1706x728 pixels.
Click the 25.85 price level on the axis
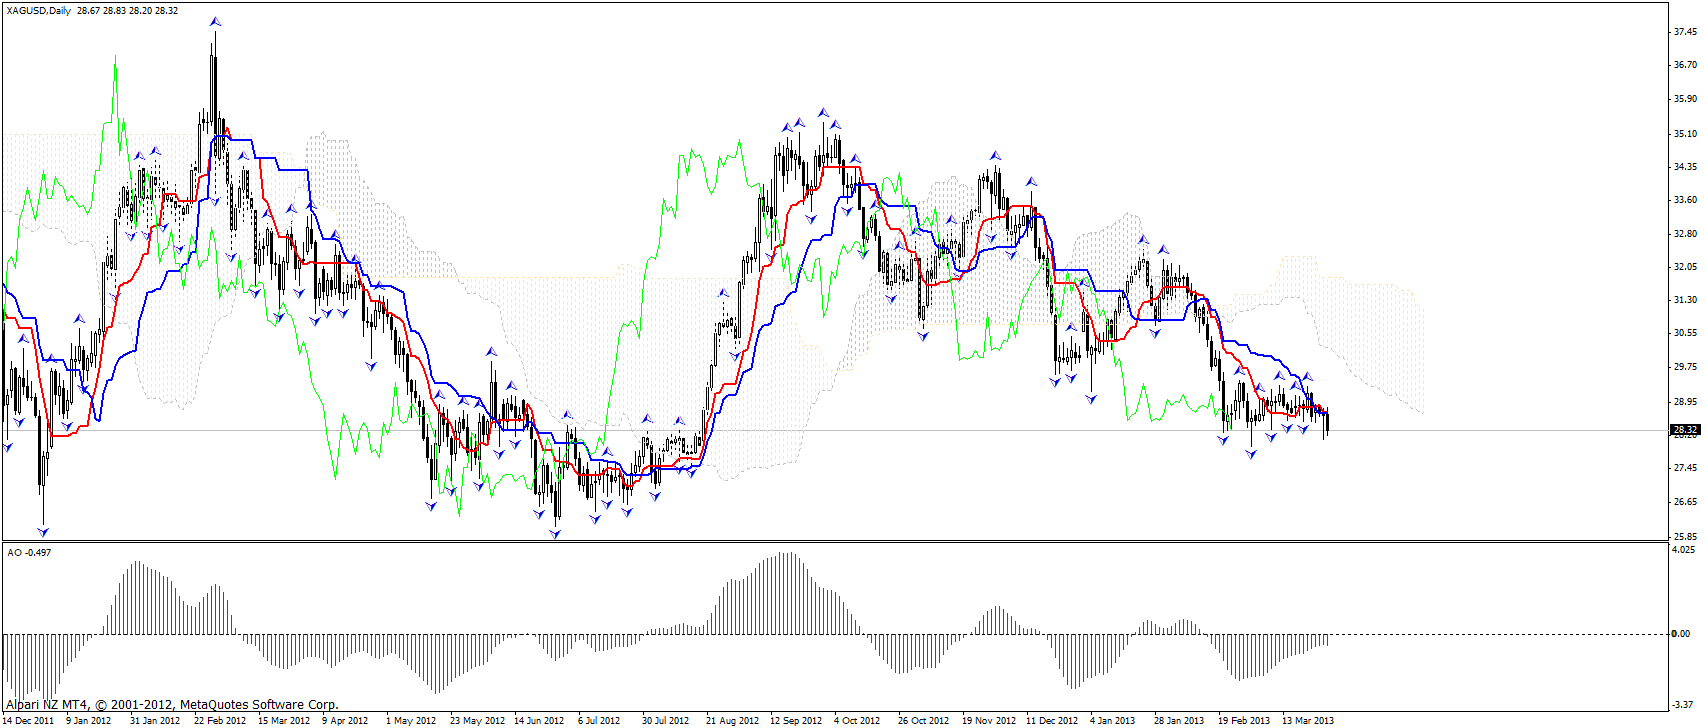coord(1685,536)
